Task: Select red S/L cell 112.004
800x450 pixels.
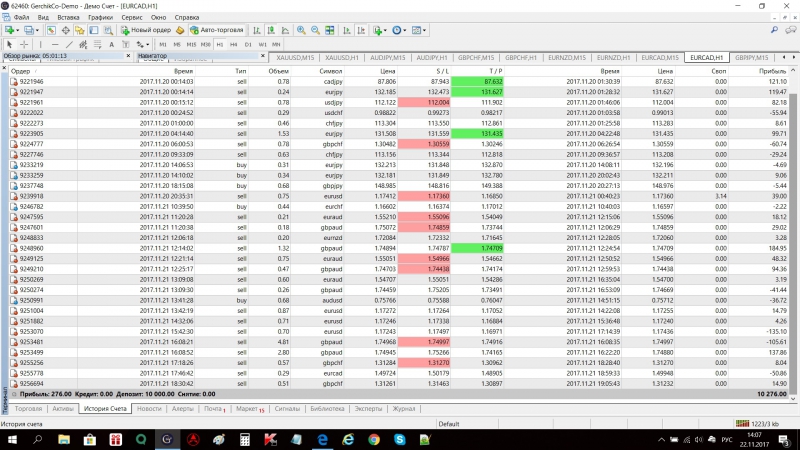Action: [x=424, y=103]
